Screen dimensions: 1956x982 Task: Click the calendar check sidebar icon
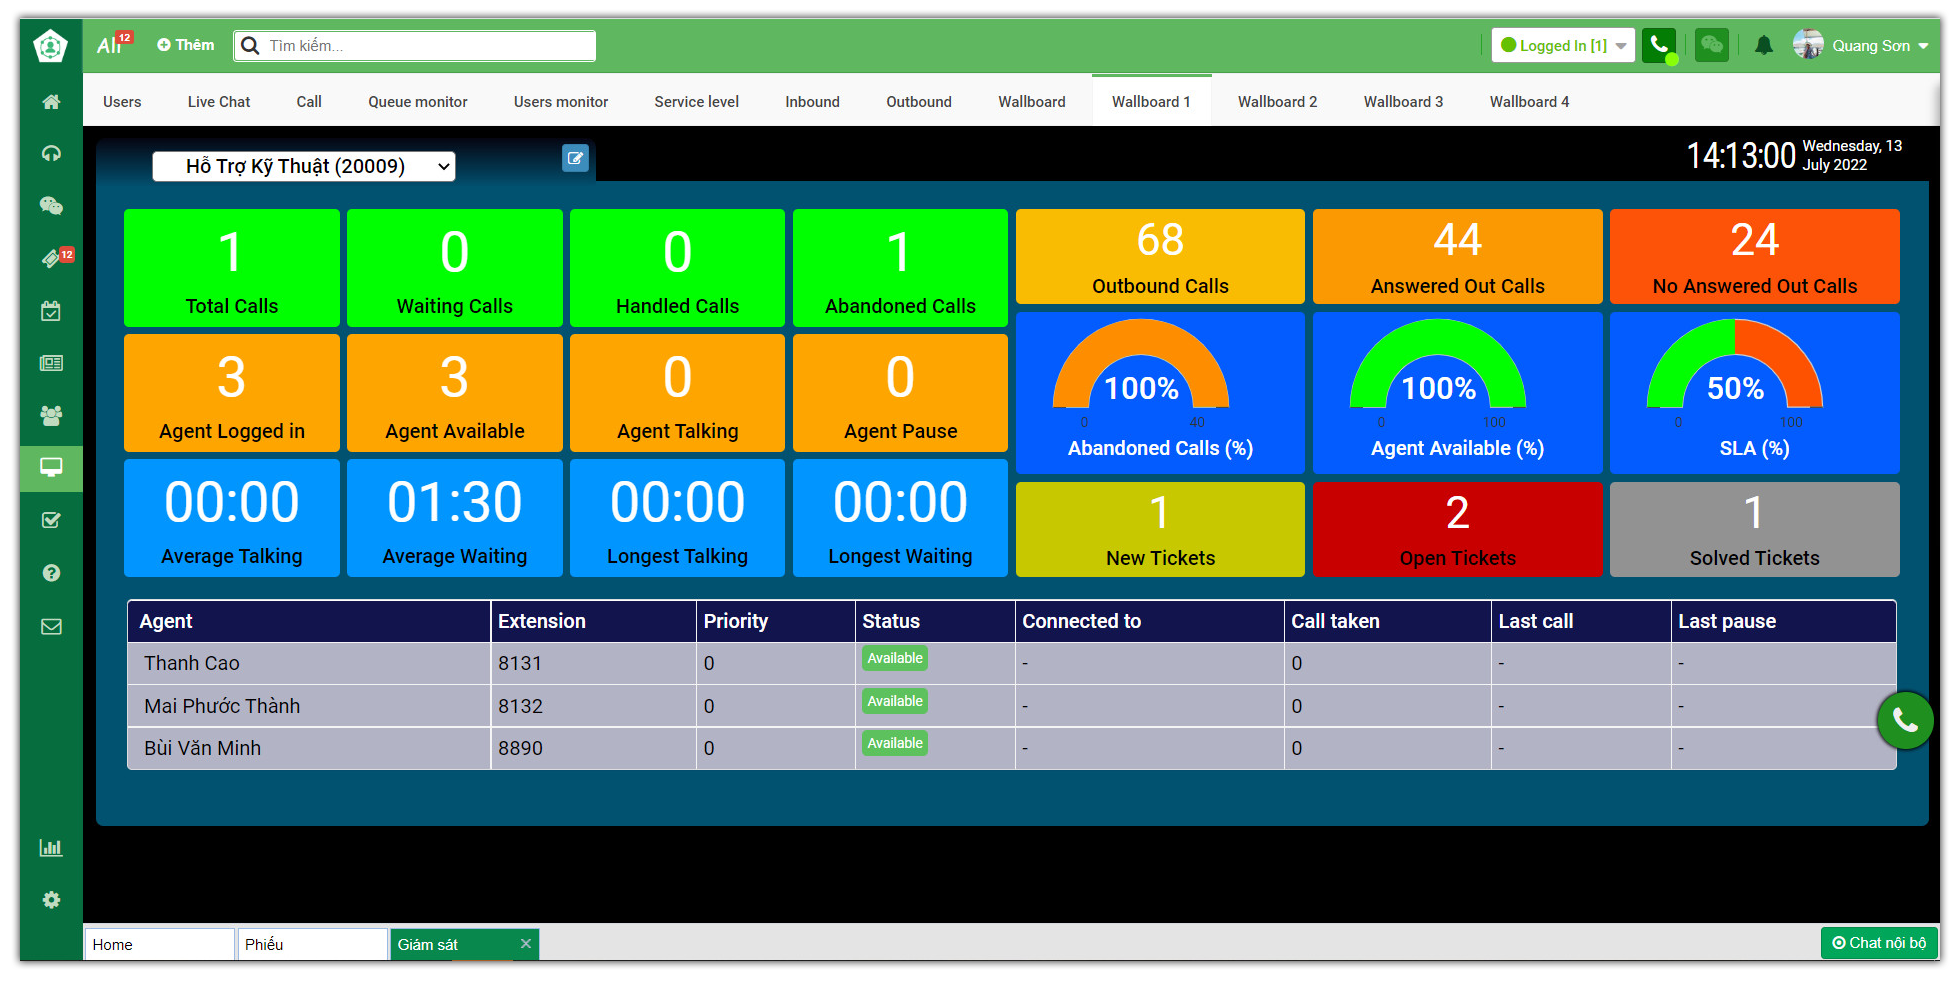(51, 311)
